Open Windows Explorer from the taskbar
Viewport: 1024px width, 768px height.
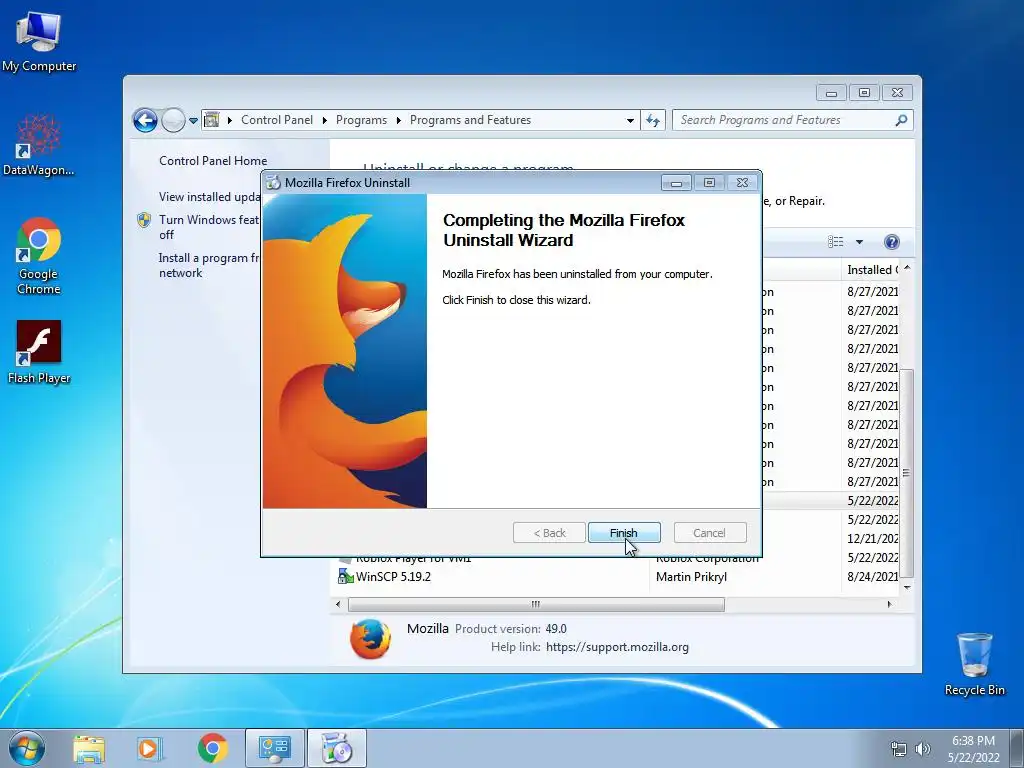[89, 749]
